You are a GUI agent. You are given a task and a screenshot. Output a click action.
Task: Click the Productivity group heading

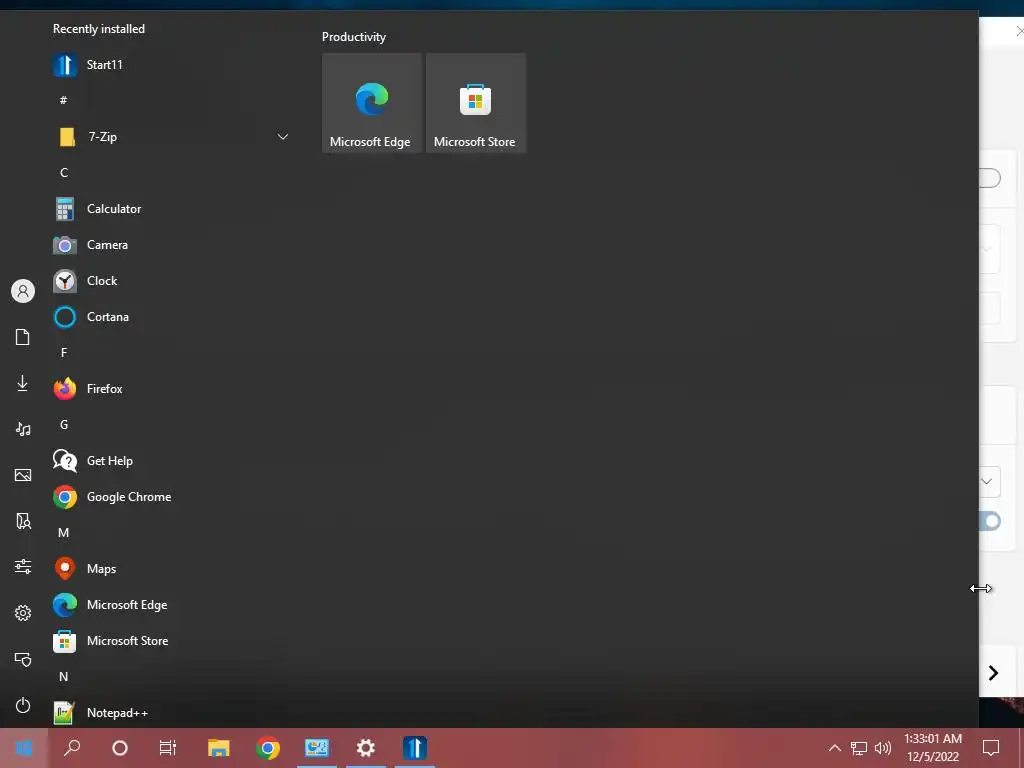point(353,37)
